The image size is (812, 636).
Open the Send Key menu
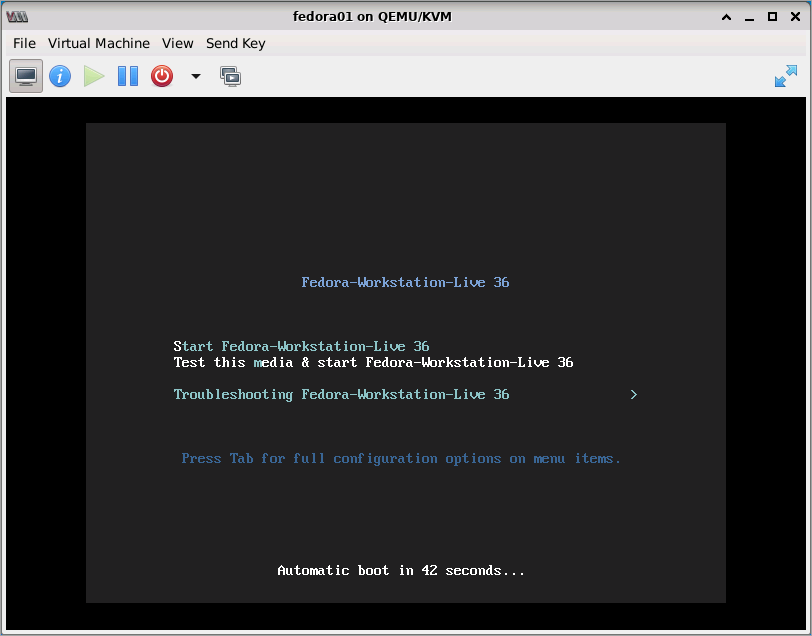pyautogui.click(x=236, y=44)
